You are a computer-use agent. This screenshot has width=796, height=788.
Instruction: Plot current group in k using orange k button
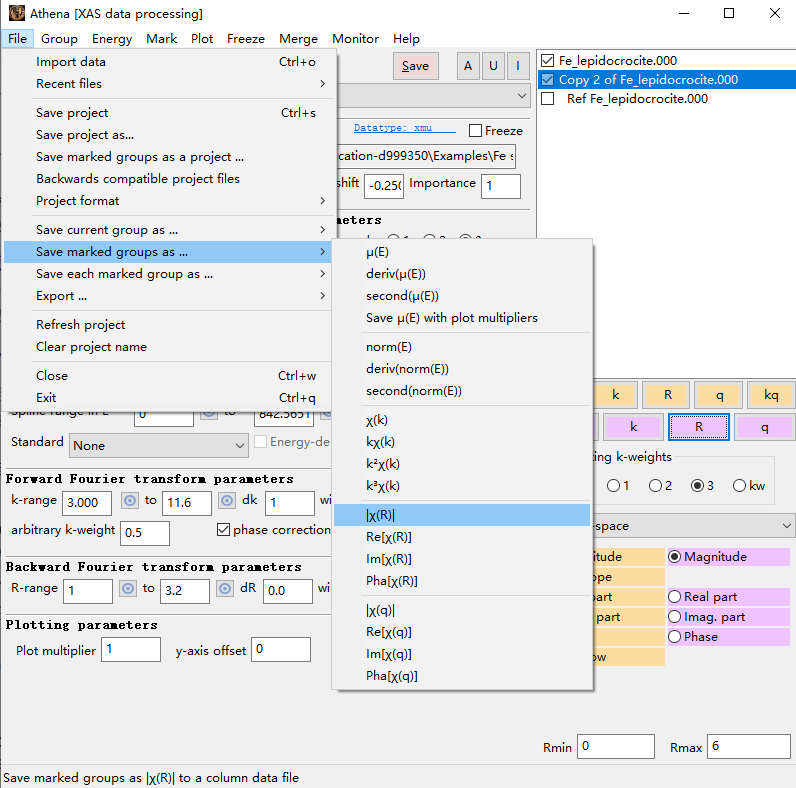pyautogui.click(x=615, y=396)
